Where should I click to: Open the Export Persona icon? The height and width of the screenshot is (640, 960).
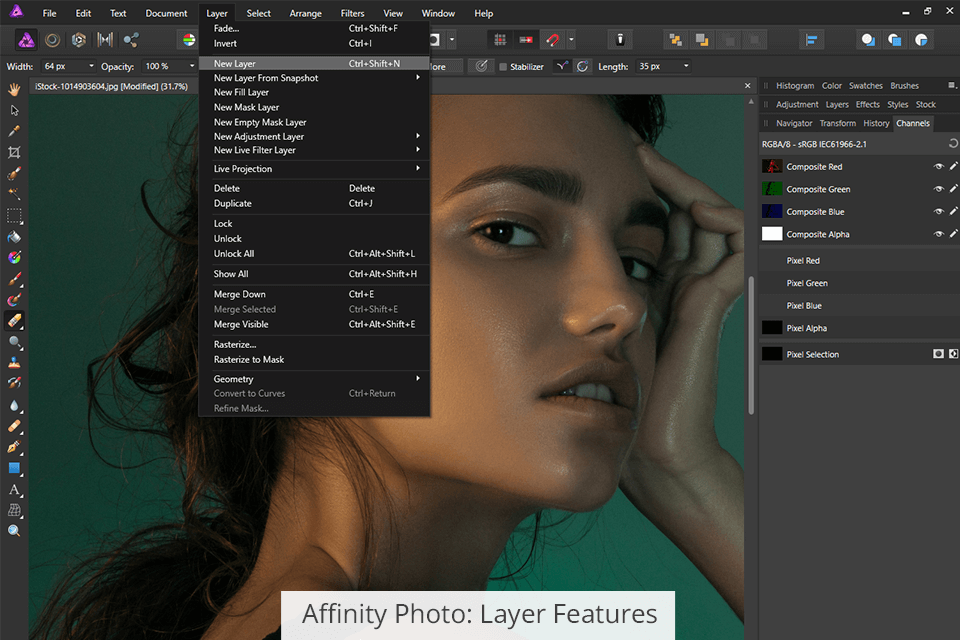130,40
